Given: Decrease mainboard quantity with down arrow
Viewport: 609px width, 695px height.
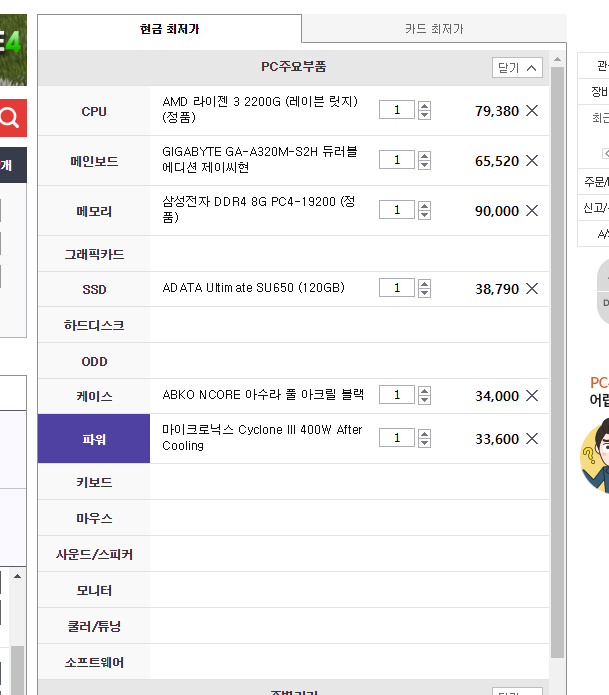Looking at the screenshot, I should tap(425, 164).
